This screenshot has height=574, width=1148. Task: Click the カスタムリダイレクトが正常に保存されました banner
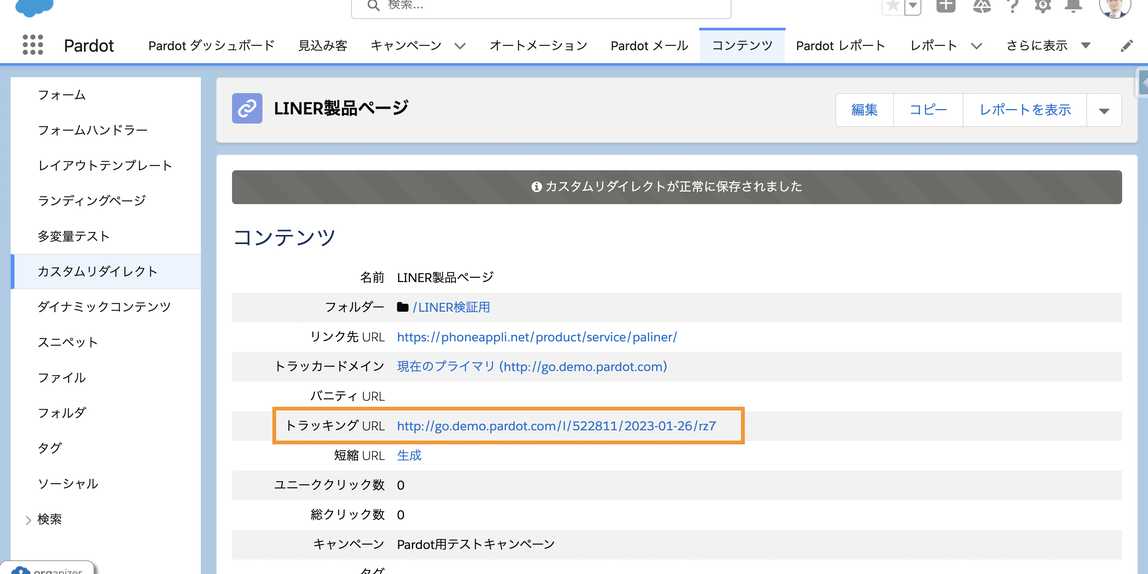[676, 187]
